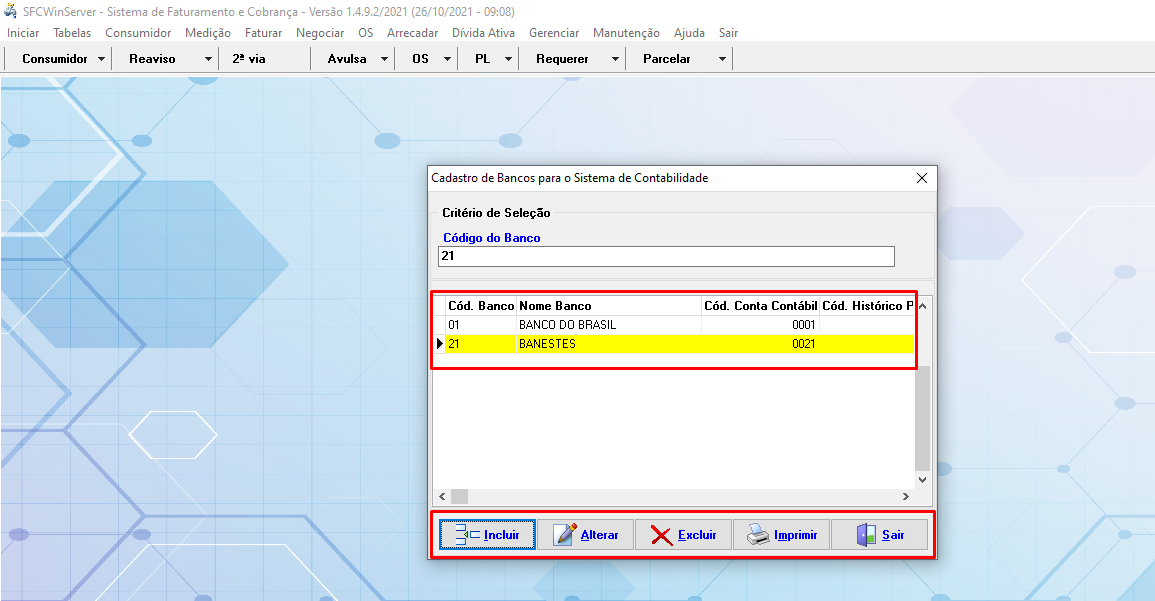Click the Nome Banco column header
1155x601 pixels.
point(555,306)
